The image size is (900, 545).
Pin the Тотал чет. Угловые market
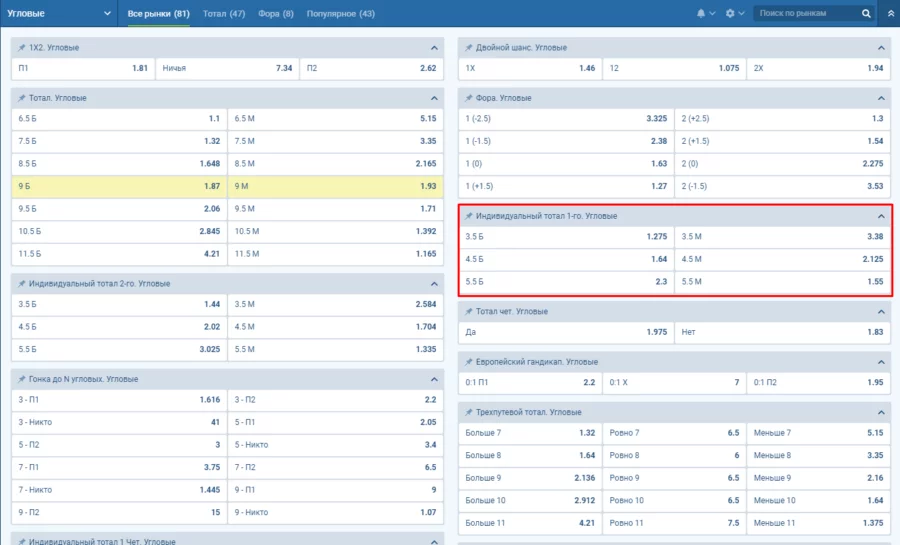[x=469, y=312]
